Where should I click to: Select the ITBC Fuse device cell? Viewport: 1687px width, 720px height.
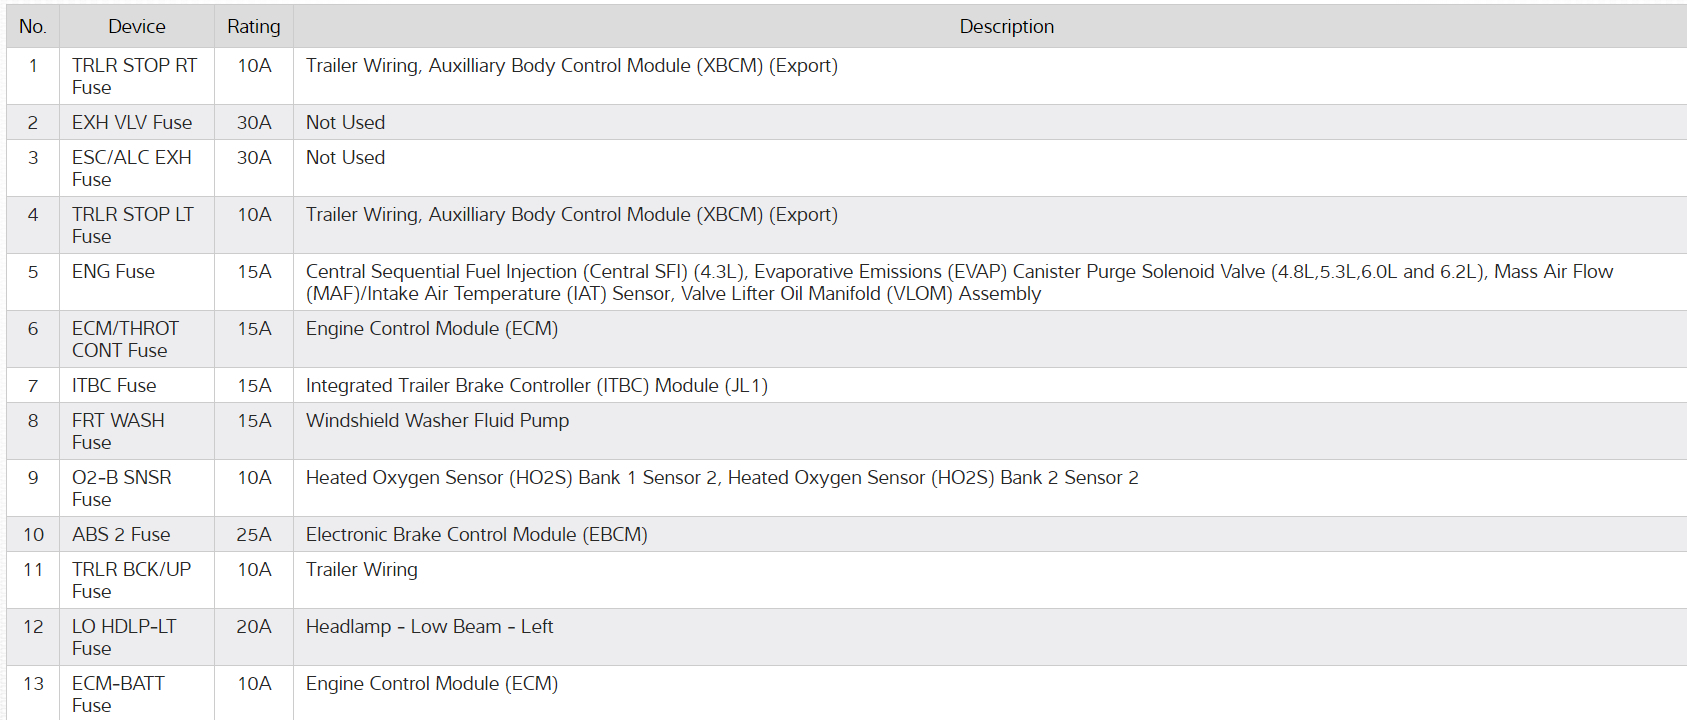coord(114,385)
